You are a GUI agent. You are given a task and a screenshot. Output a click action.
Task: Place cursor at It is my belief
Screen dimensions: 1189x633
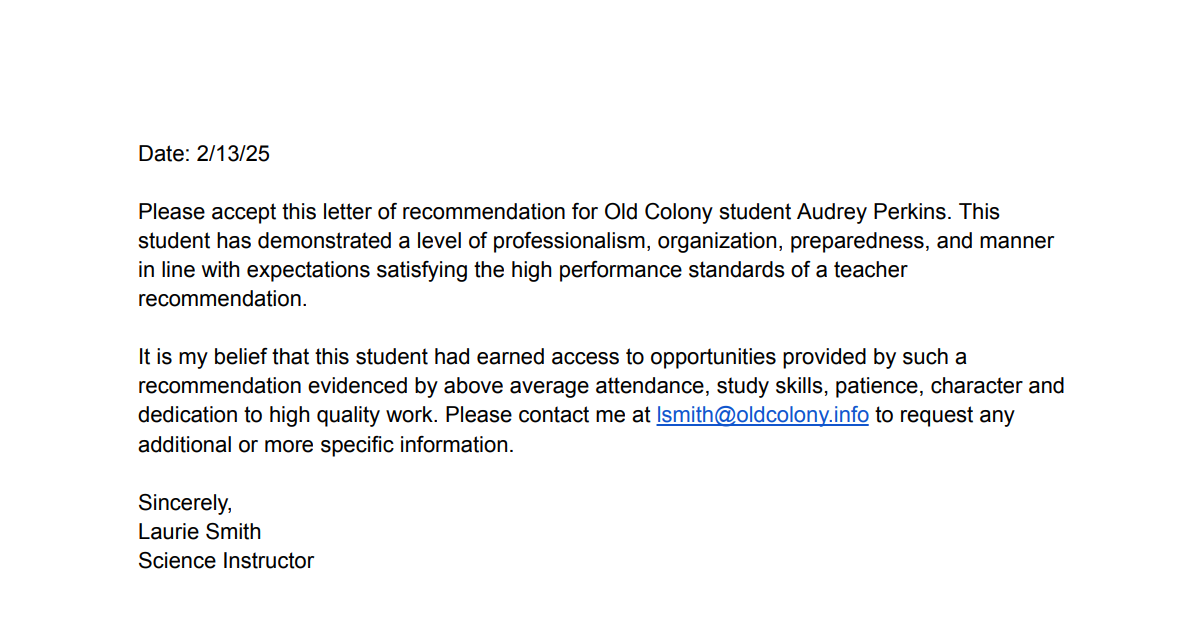[x=198, y=357]
